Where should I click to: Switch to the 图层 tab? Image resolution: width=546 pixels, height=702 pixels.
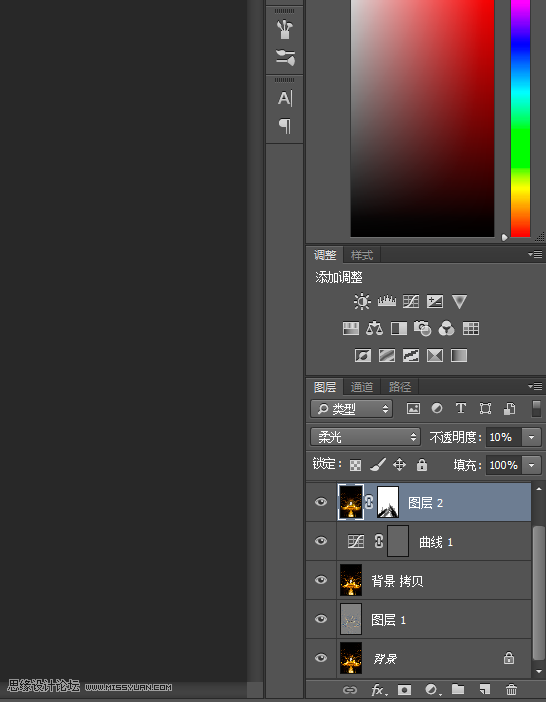pos(325,387)
